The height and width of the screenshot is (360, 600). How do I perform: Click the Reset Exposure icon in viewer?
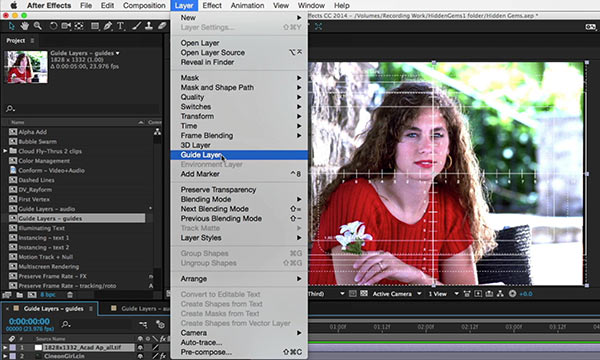click(x=512, y=294)
